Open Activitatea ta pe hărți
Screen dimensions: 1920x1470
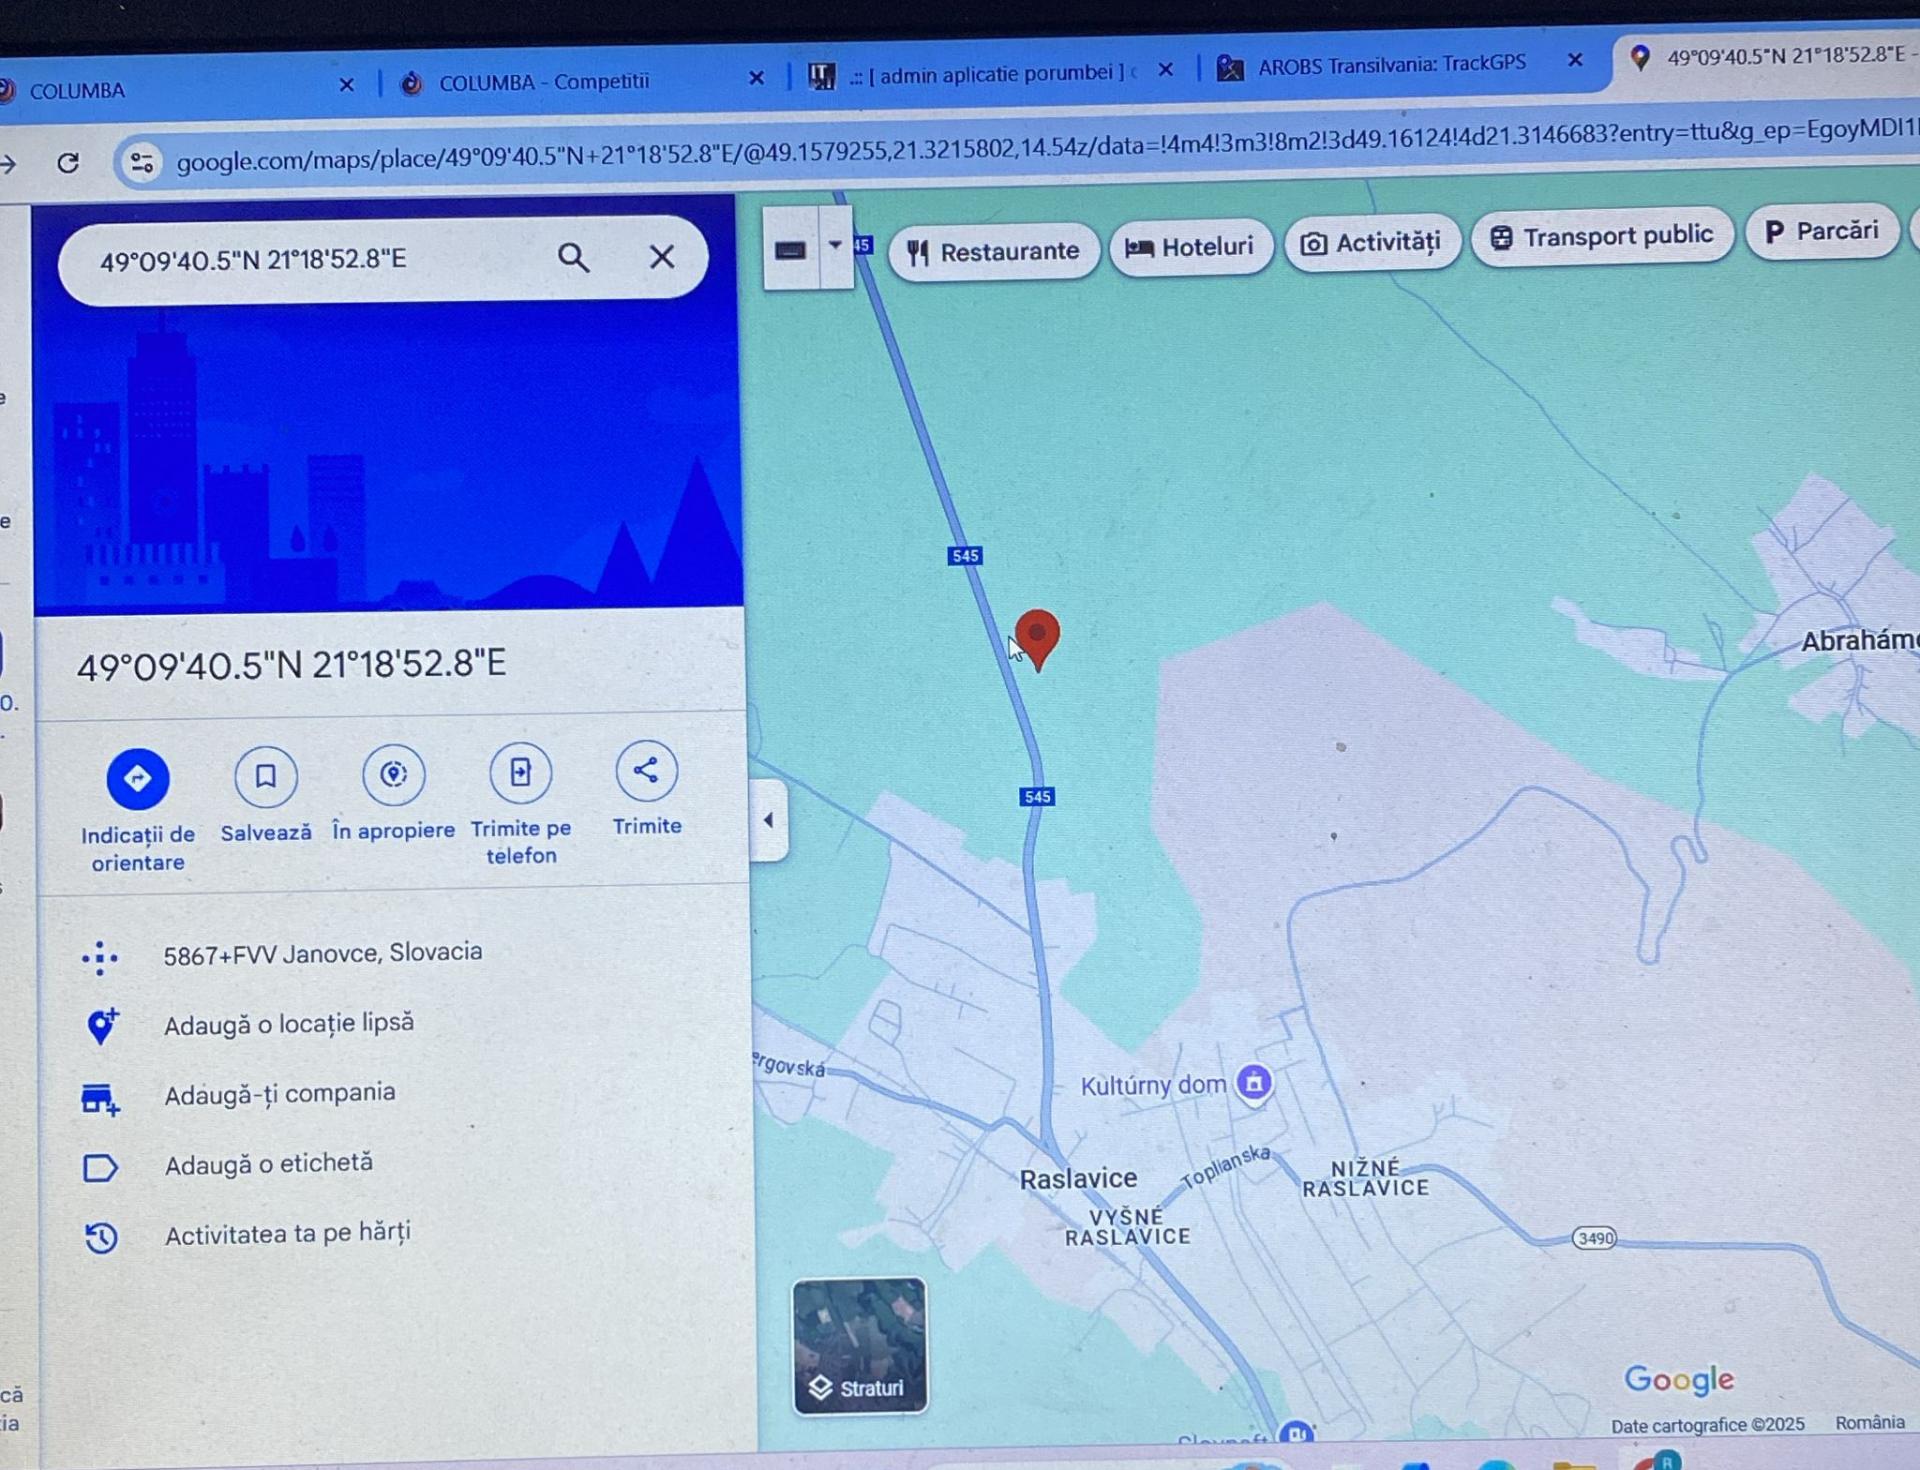287,1234
